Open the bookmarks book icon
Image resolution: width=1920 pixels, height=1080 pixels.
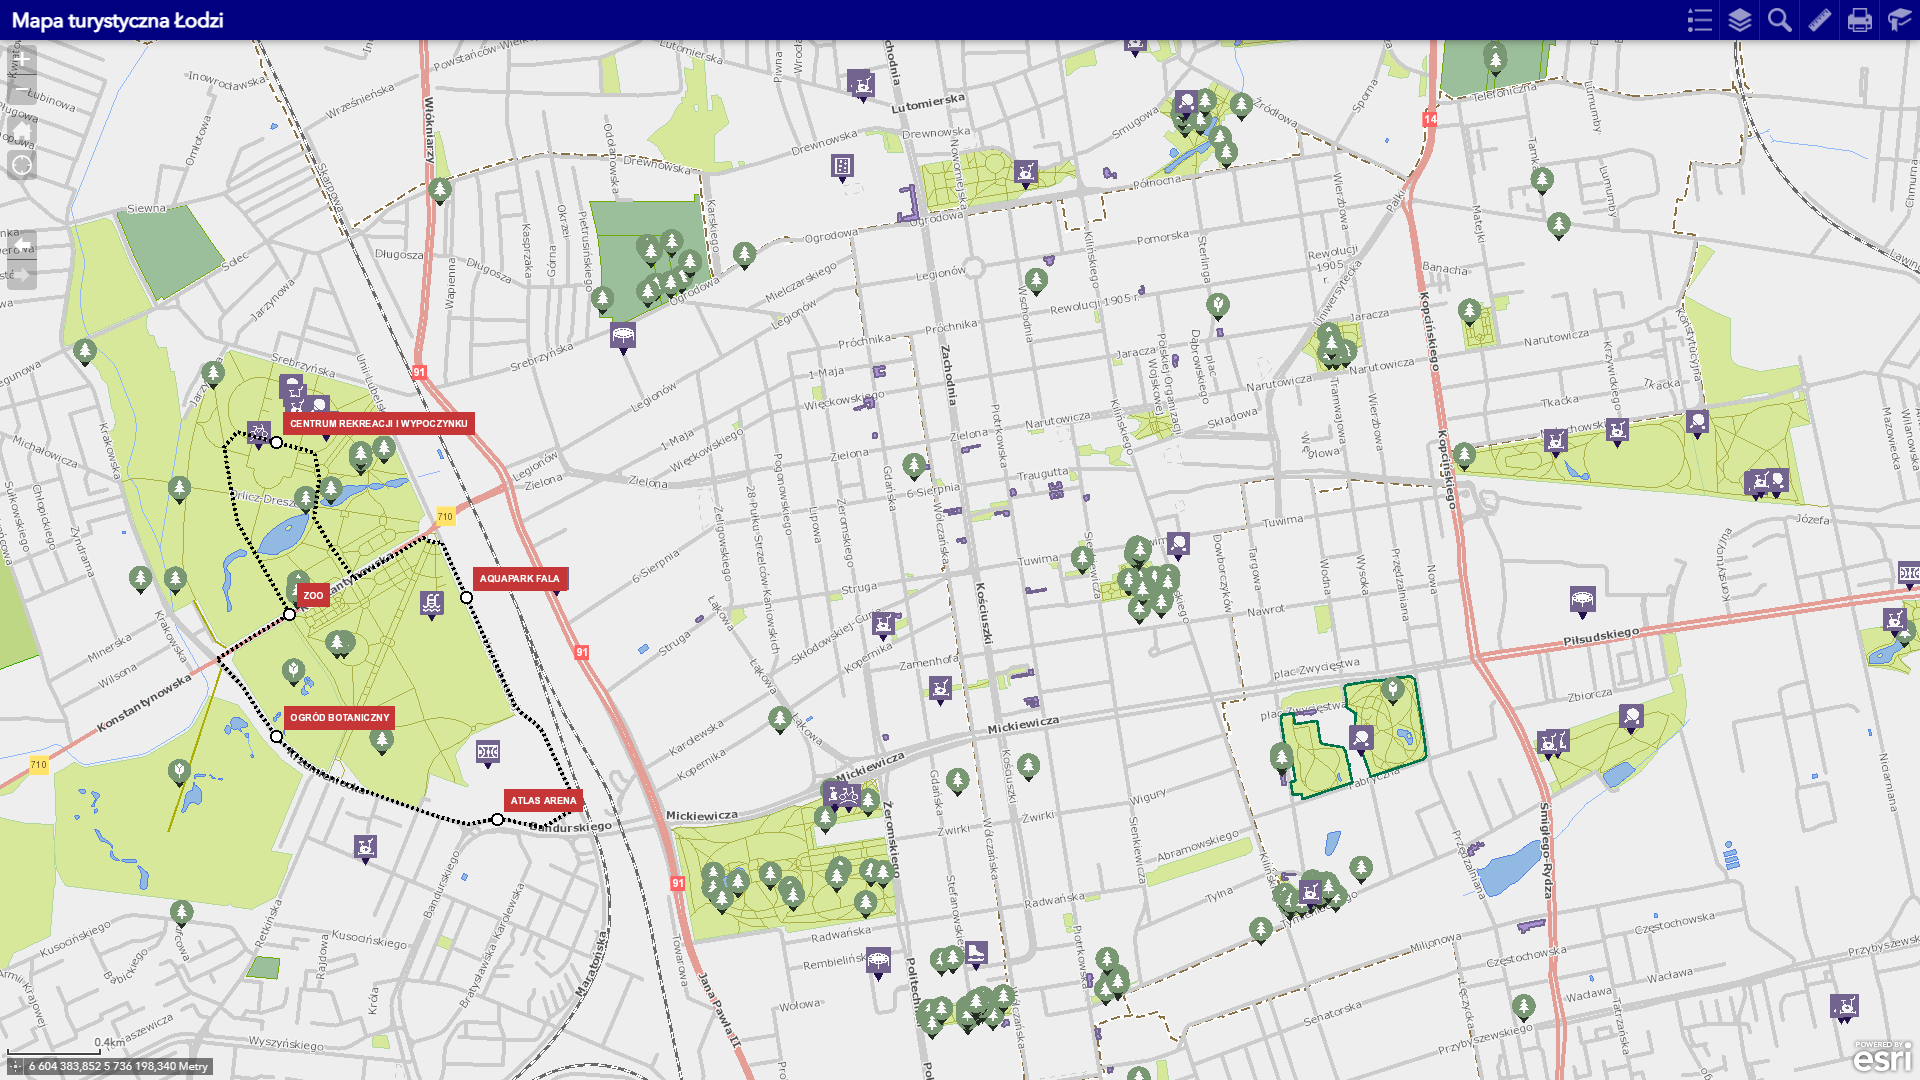(x=1899, y=20)
